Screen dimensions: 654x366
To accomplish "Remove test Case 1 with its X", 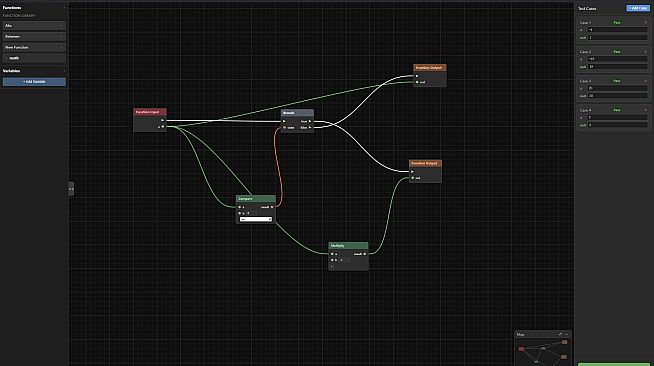I will click(x=645, y=23).
